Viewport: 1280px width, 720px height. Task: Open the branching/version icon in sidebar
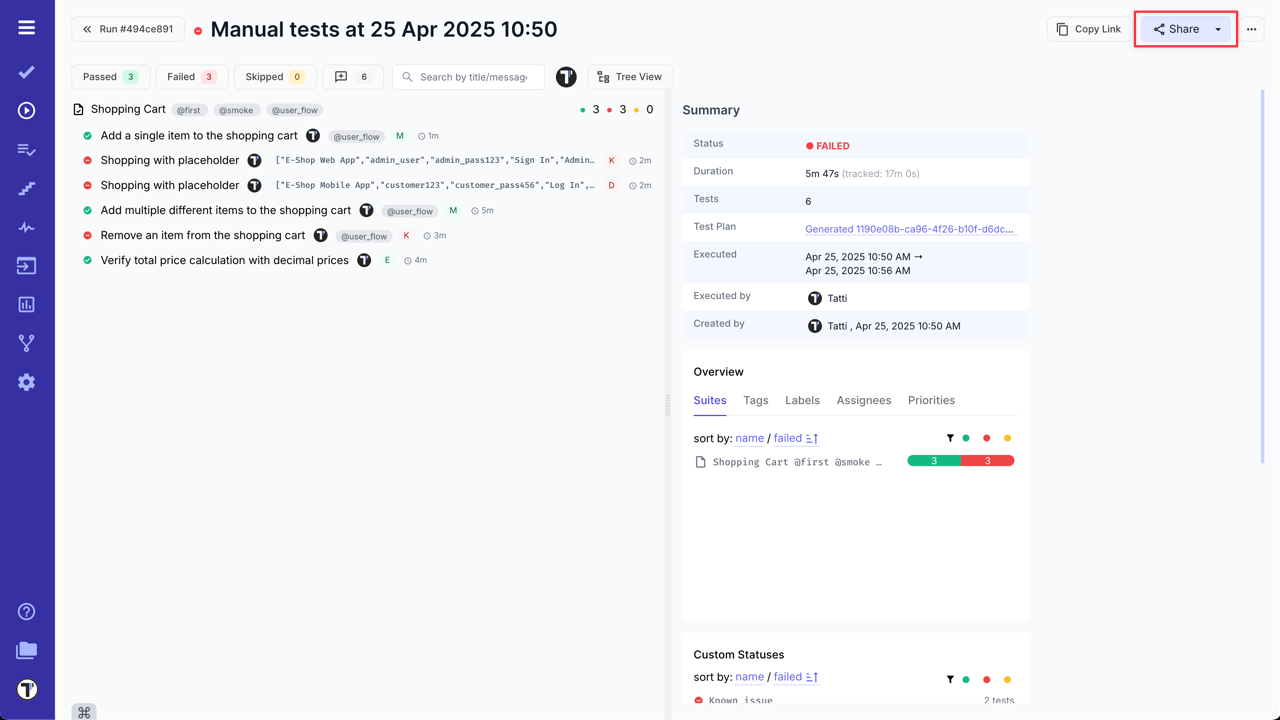click(26, 342)
